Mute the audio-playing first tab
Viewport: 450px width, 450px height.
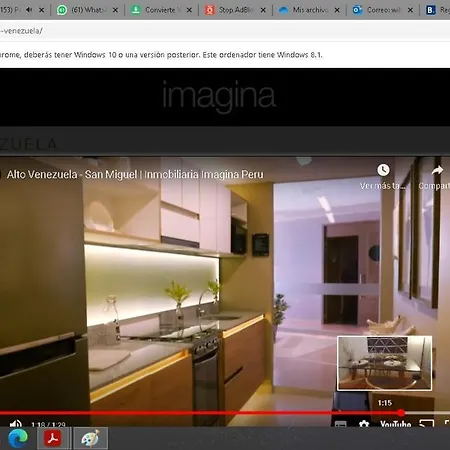coord(29,10)
